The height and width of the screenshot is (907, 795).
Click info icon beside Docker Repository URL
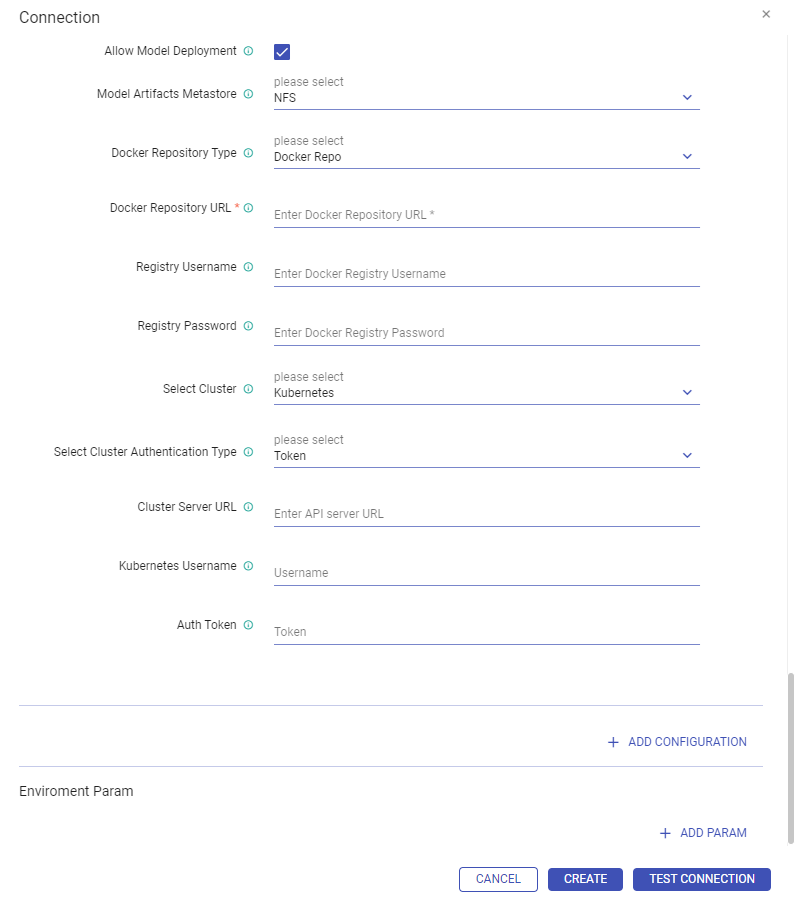click(248, 208)
